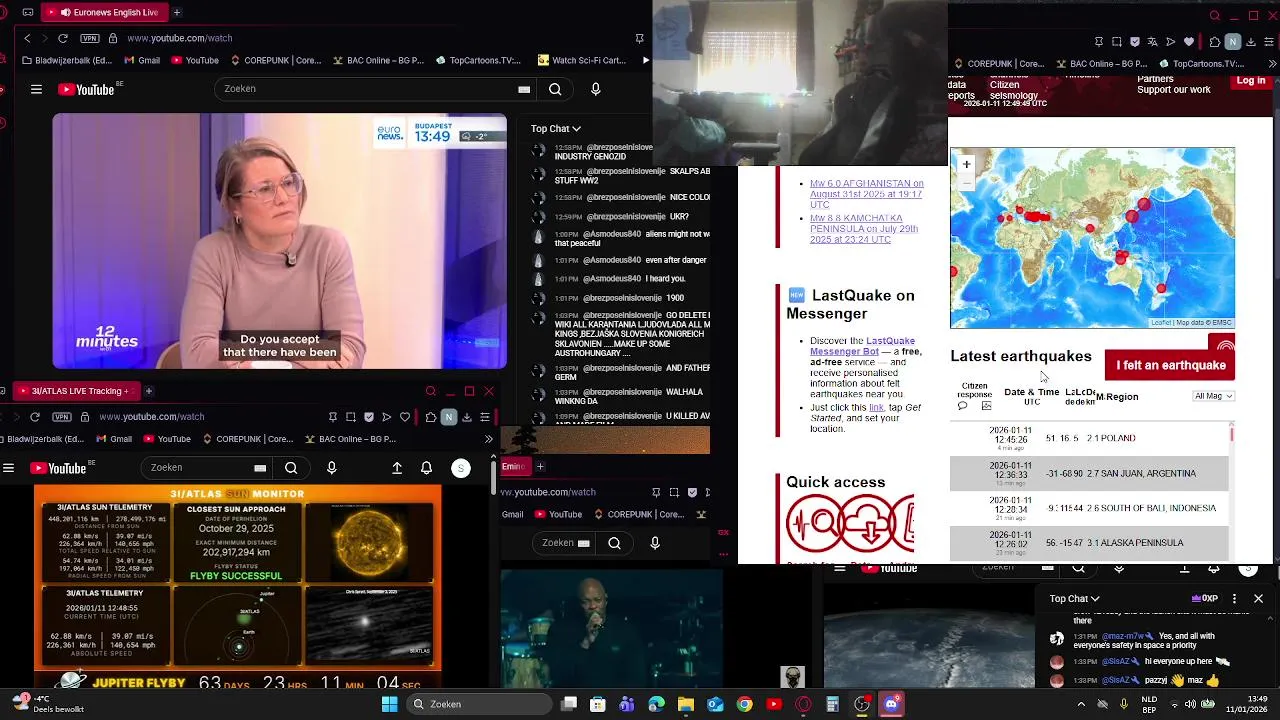Toggle VPN badge in Euronews window address bar
1280x720 pixels.
point(90,38)
